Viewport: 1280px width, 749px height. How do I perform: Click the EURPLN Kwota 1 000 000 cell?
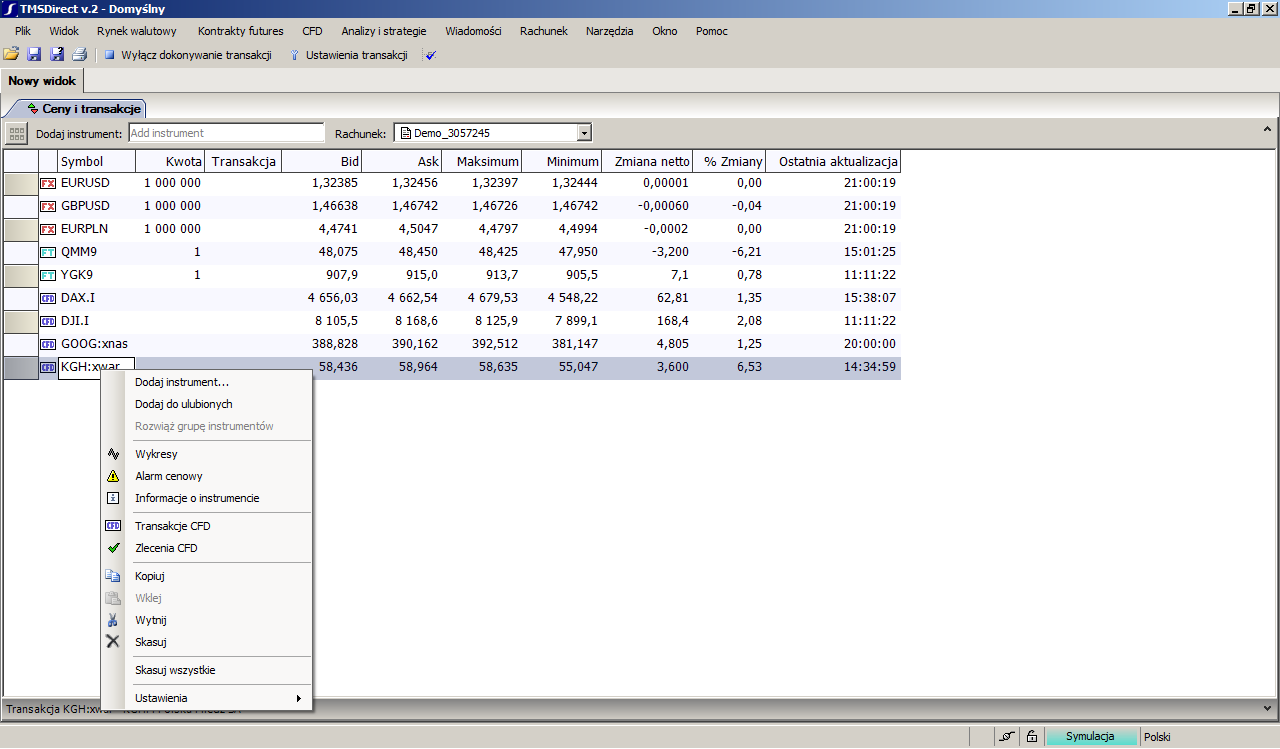tap(171, 229)
